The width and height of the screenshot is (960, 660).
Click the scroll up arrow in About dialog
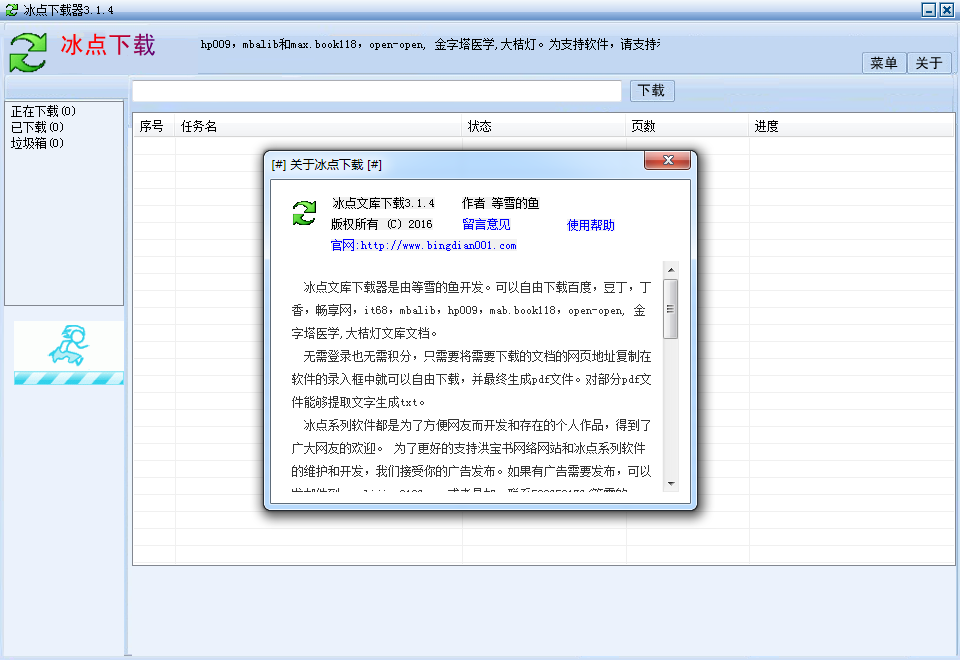(671, 270)
